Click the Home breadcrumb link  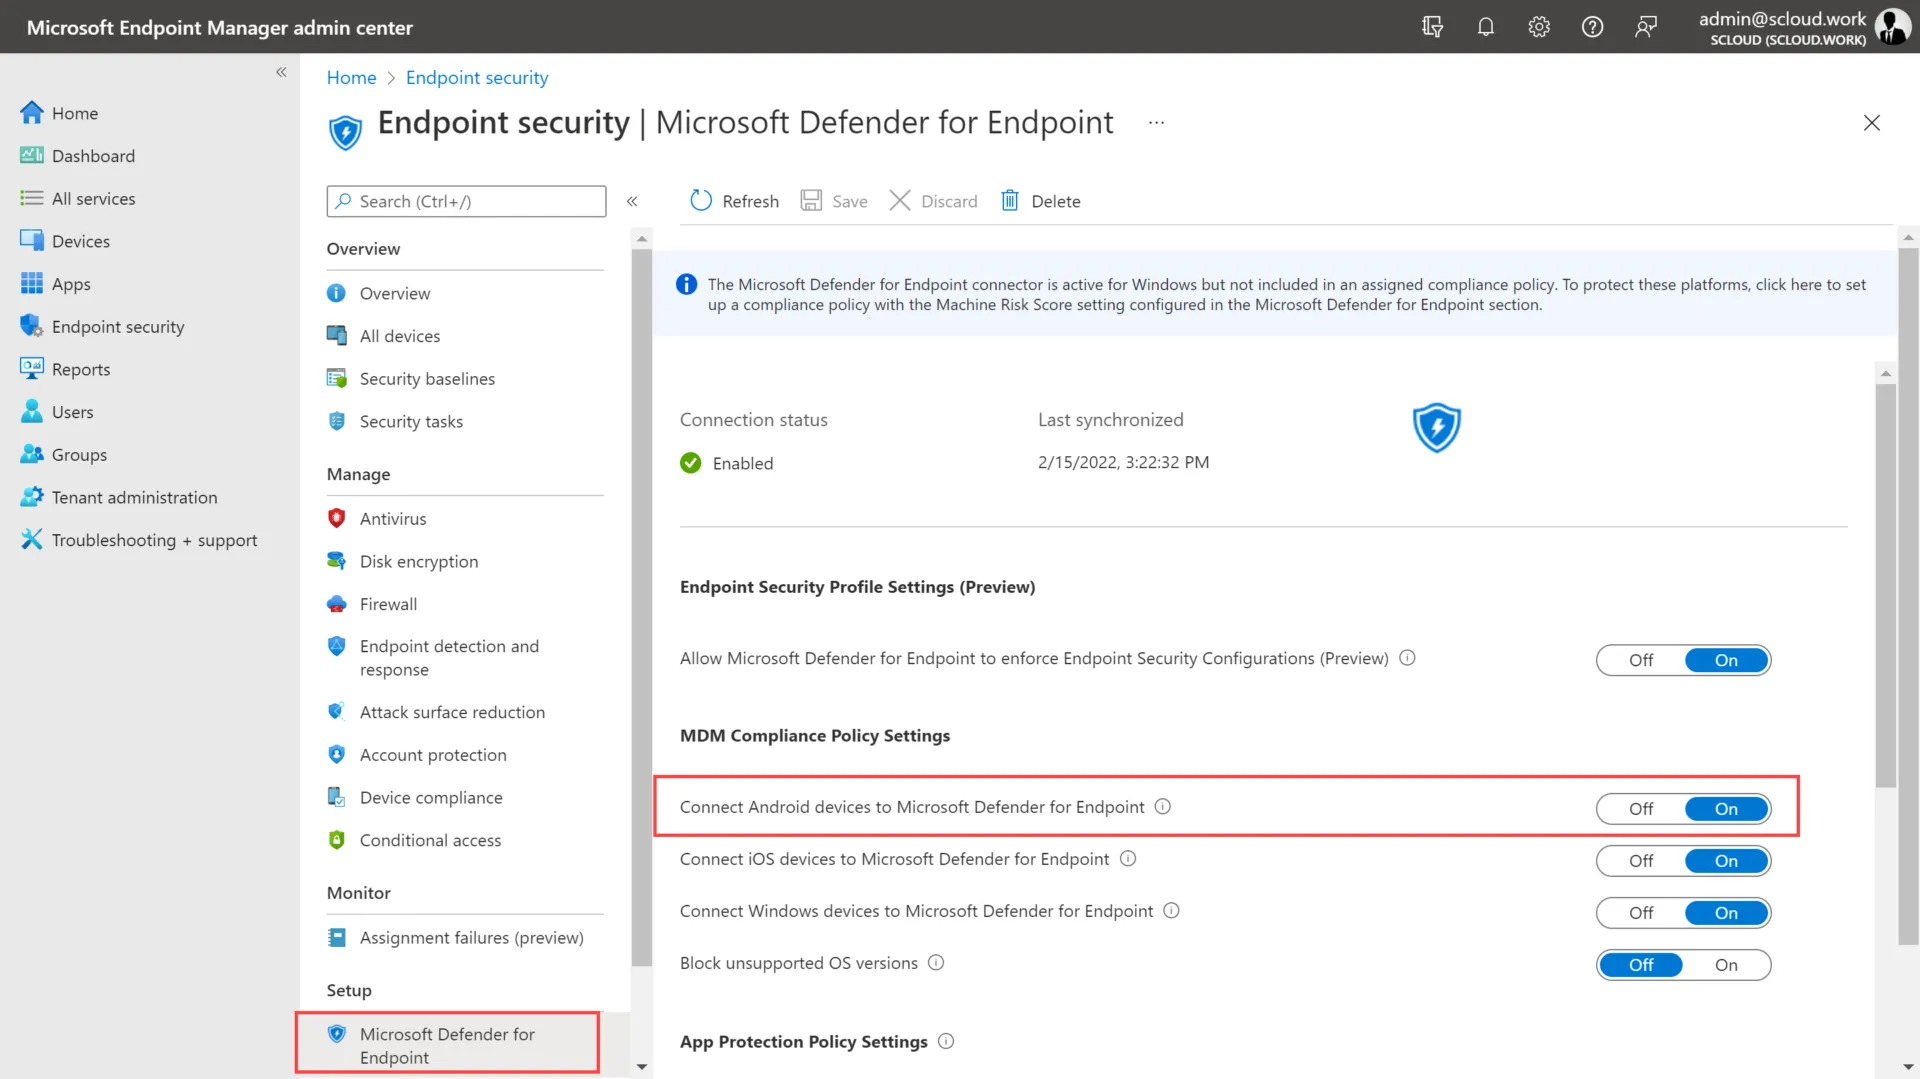click(351, 78)
